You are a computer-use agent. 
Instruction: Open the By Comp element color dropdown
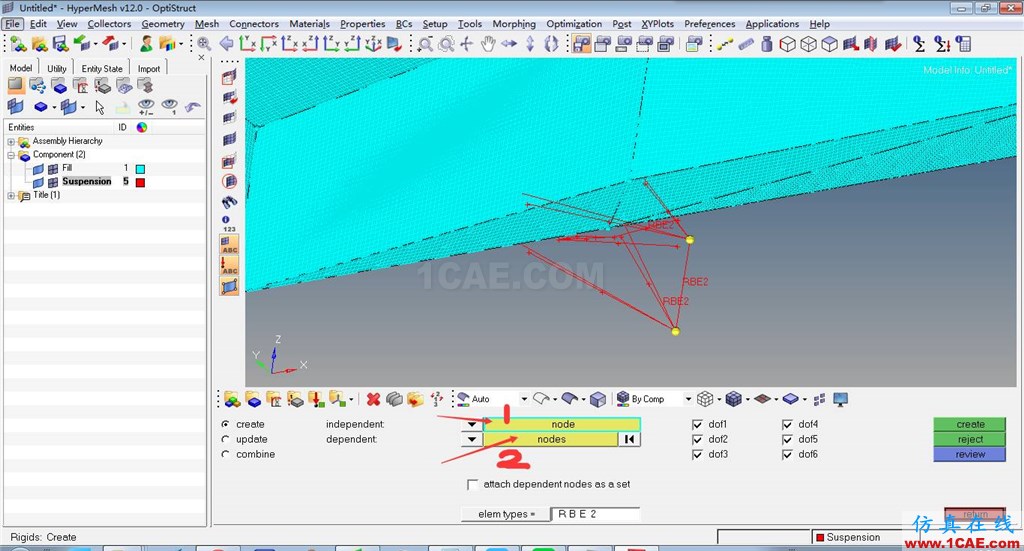point(688,399)
